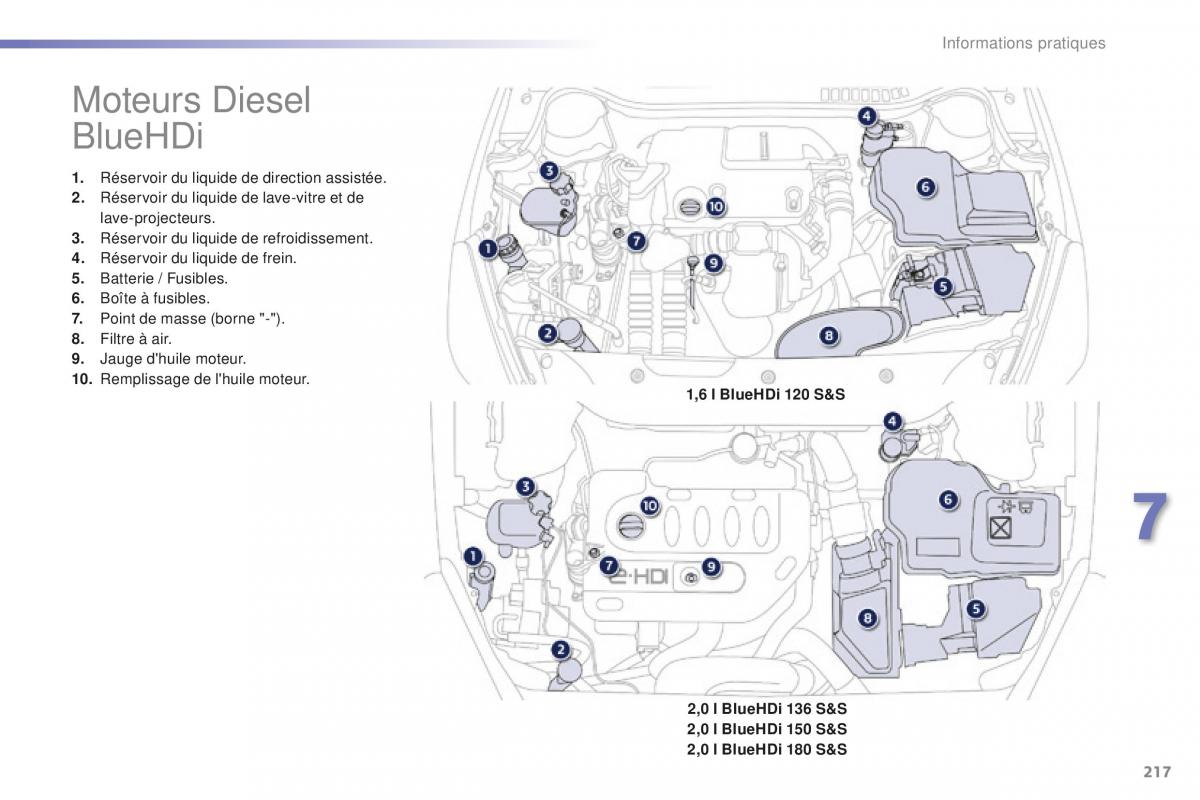This screenshot has width=1200, height=800.
Task: Select the "Jauge d'huile moteur." list item
Action: 159,358
